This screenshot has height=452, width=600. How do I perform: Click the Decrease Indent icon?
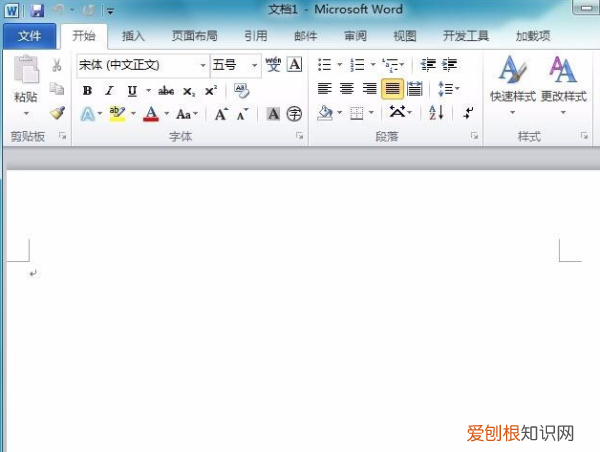click(x=428, y=65)
